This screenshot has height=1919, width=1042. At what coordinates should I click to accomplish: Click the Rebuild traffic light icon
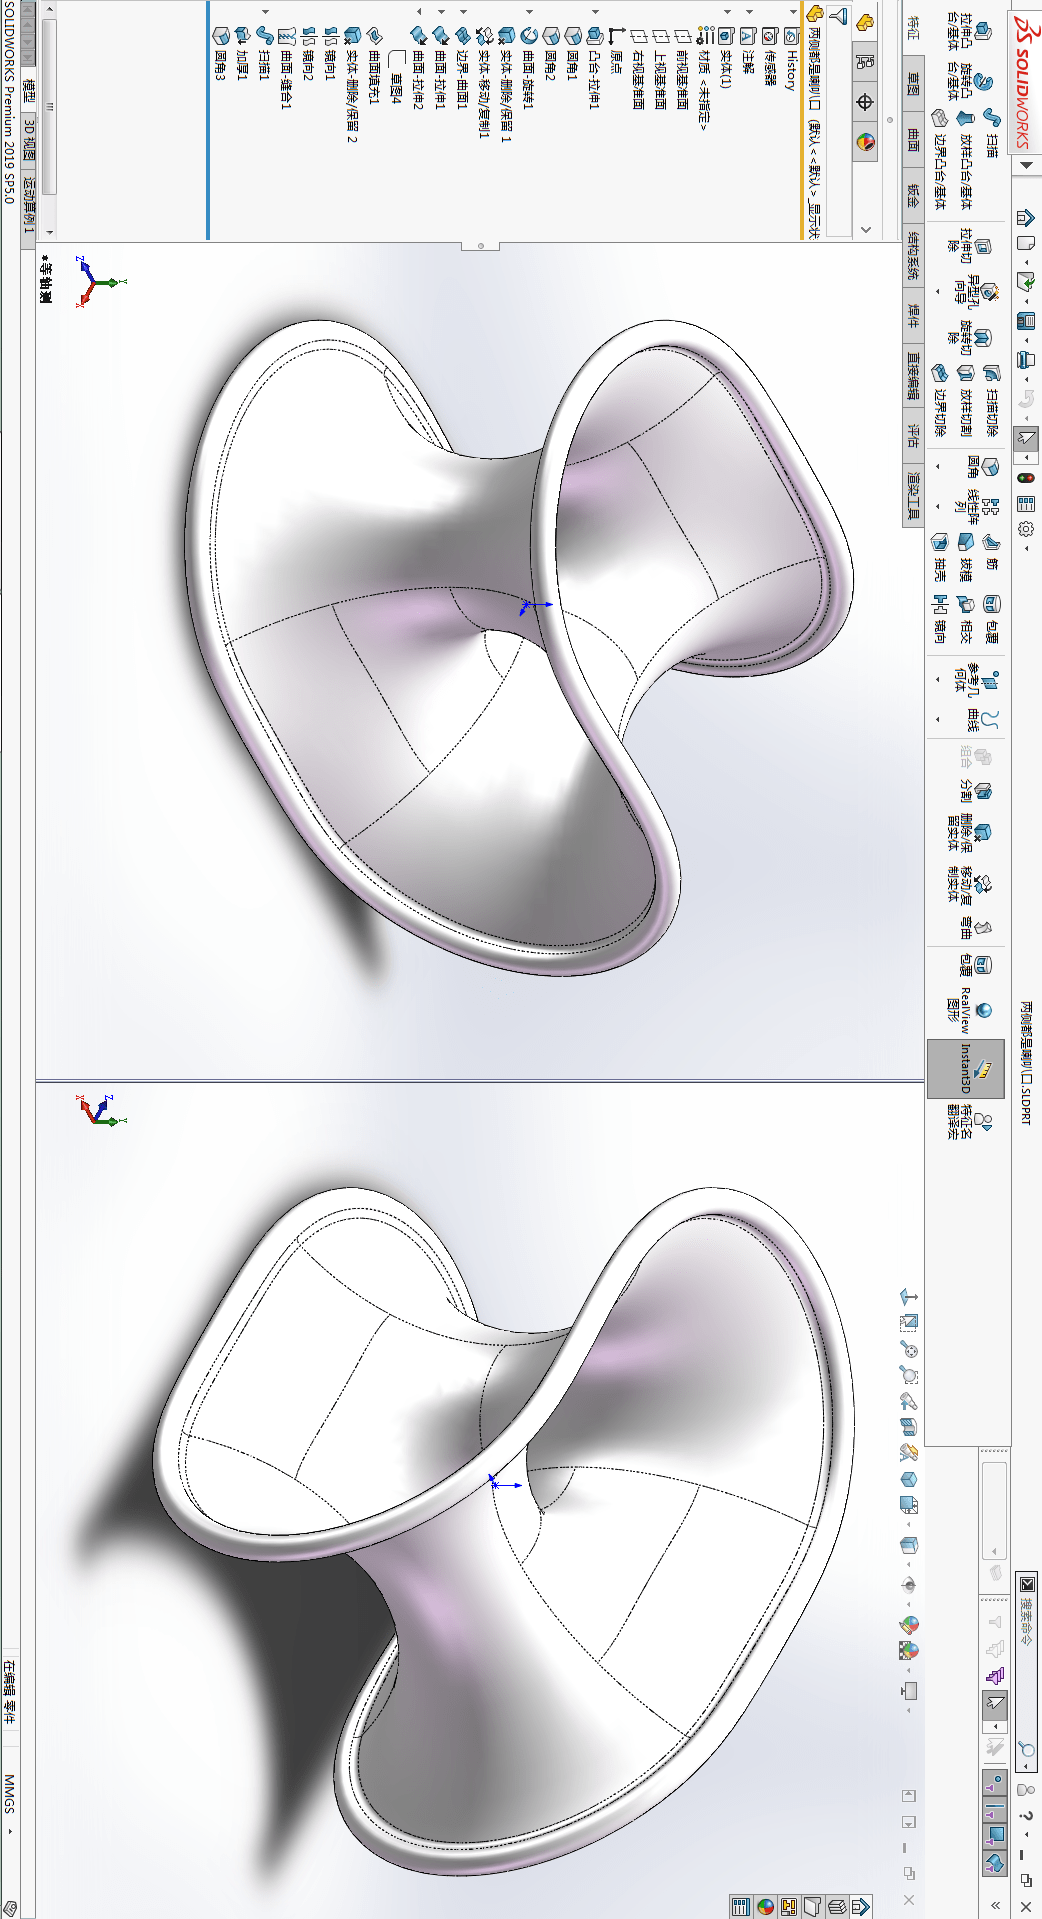(1025, 478)
